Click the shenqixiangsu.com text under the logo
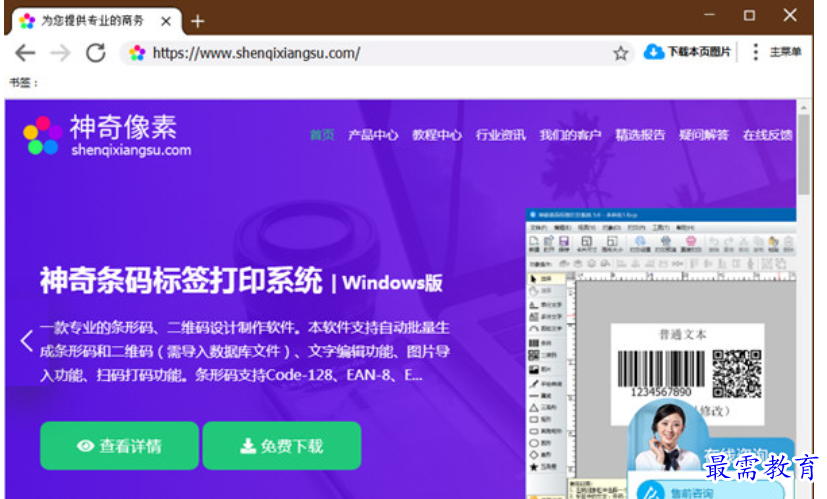This screenshot has height=499, width=827. pyautogui.click(x=131, y=150)
